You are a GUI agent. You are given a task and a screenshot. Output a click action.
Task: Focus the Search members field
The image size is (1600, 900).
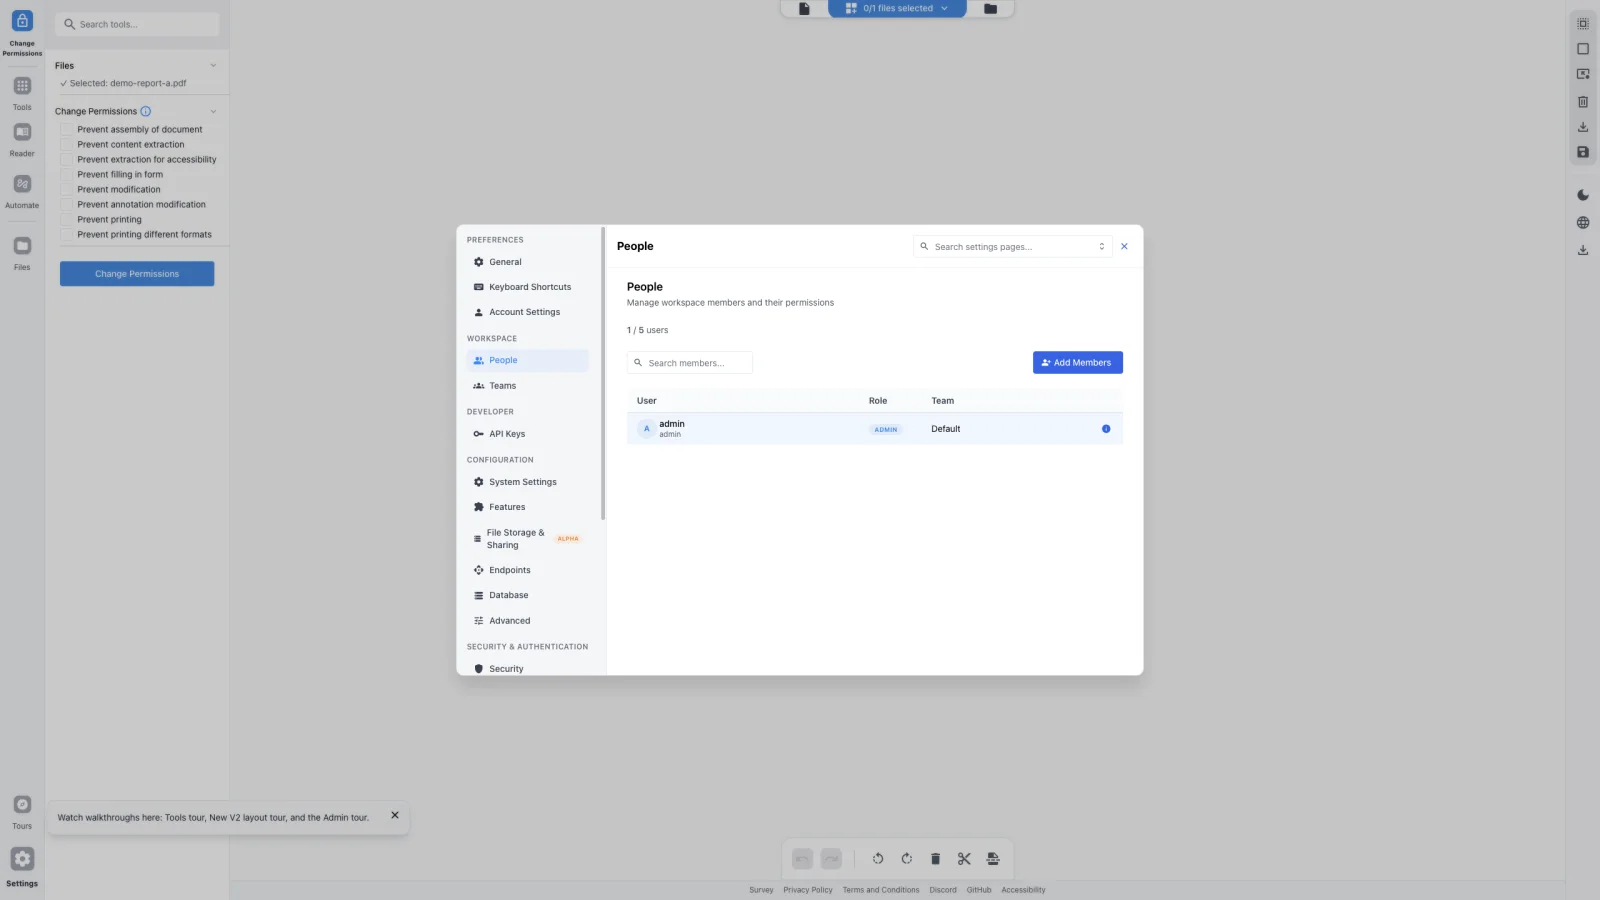(690, 363)
